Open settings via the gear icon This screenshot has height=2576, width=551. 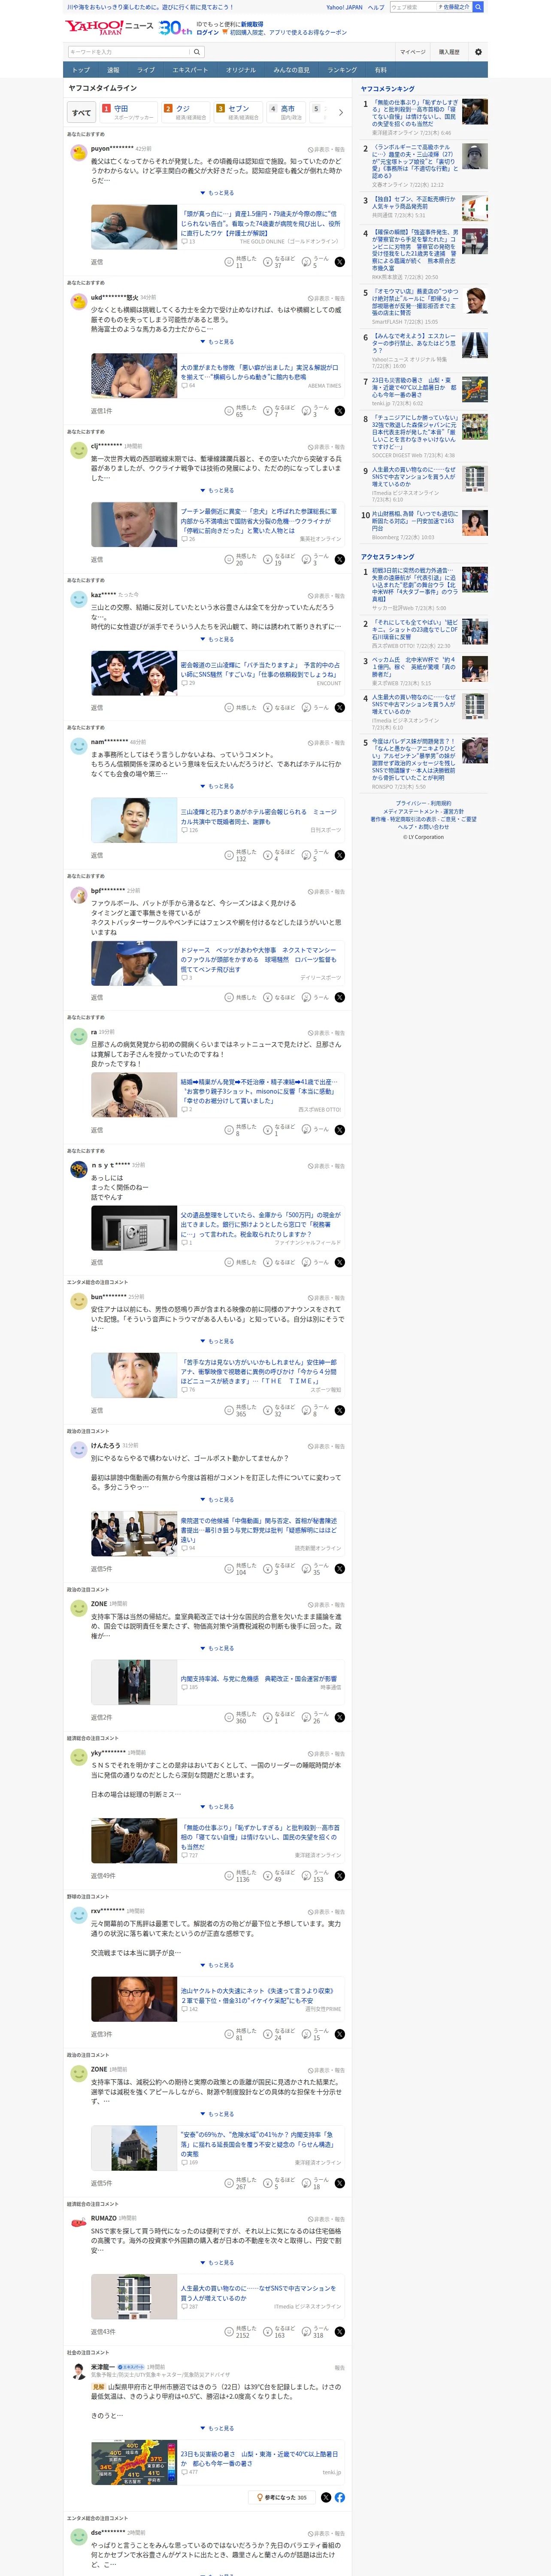click(x=478, y=52)
